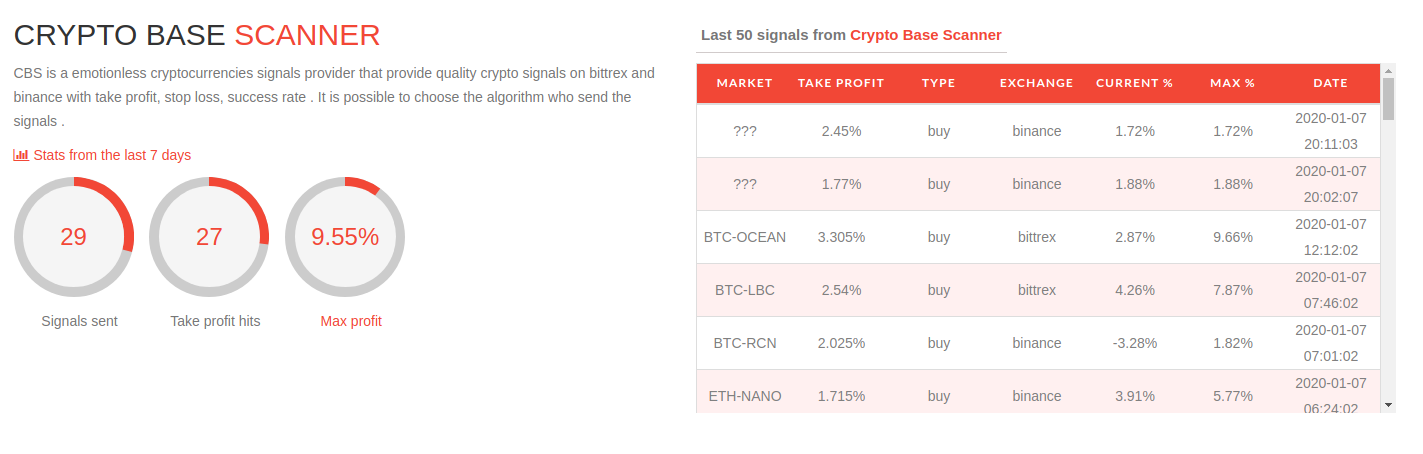The width and height of the screenshot is (1423, 454).
Task: Click the signals table scrollbar thumb
Action: pyautogui.click(x=1388, y=99)
